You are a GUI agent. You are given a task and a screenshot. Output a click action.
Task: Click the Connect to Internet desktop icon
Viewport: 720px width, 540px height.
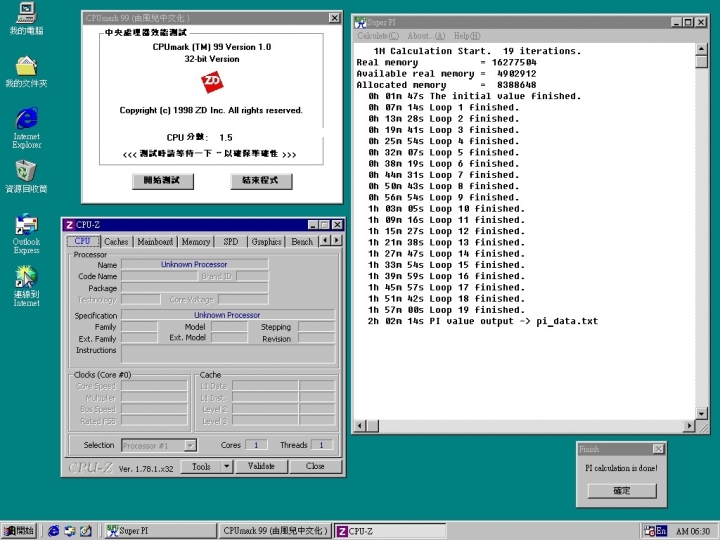point(26,278)
